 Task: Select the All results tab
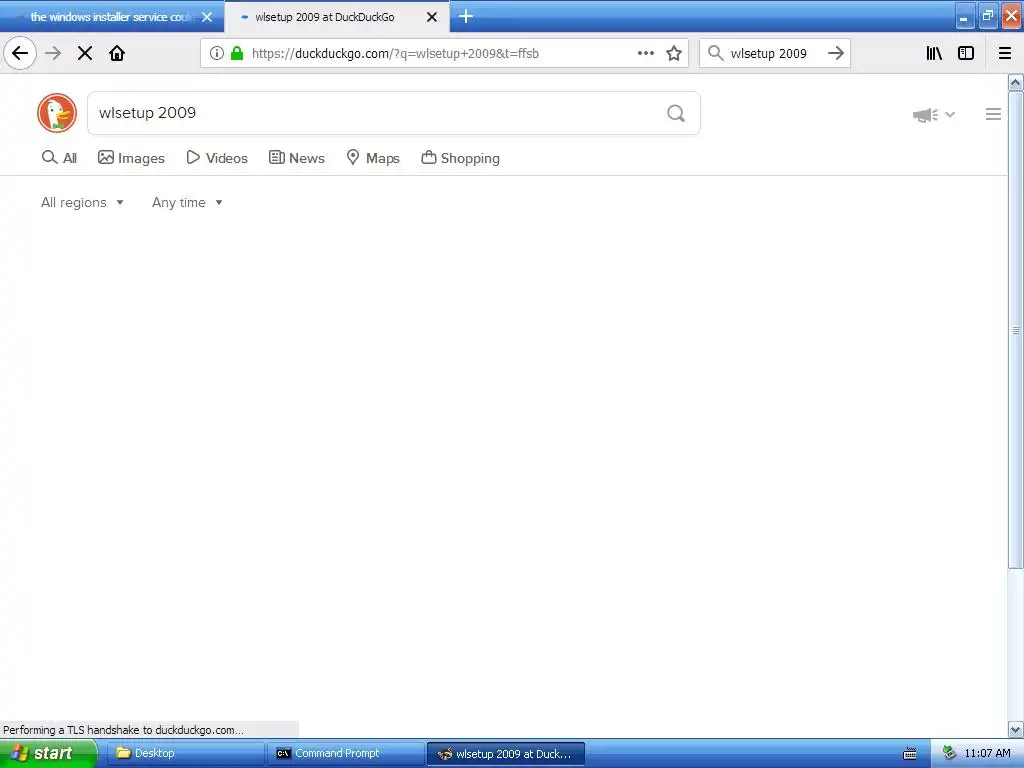tap(59, 158)
